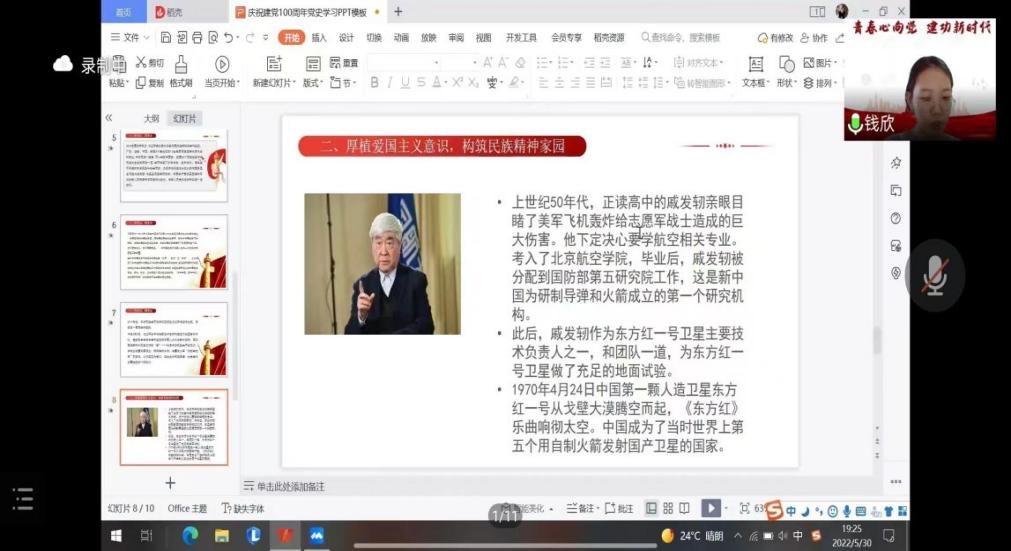Click the 形状 shapes icon
This screenshot has height=551, width=1011.
tap(786, 64)
